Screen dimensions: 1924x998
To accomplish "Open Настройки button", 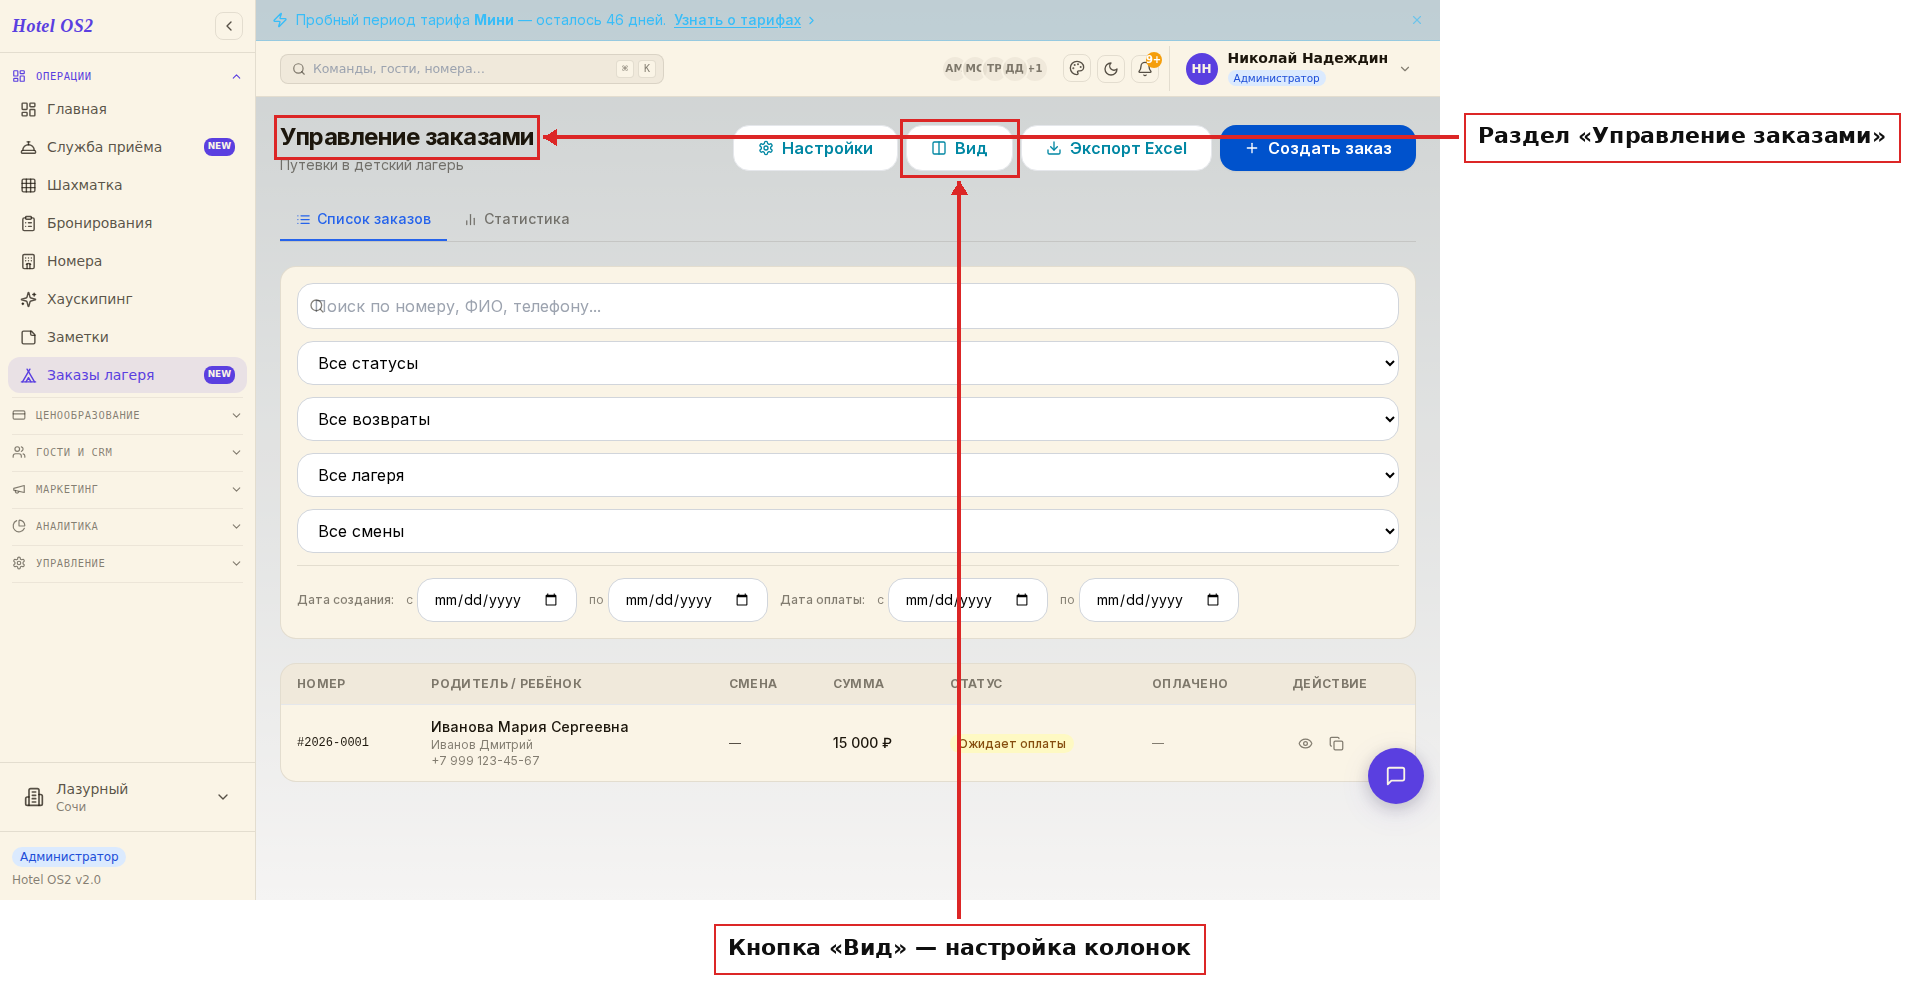I will pos(815,148).
